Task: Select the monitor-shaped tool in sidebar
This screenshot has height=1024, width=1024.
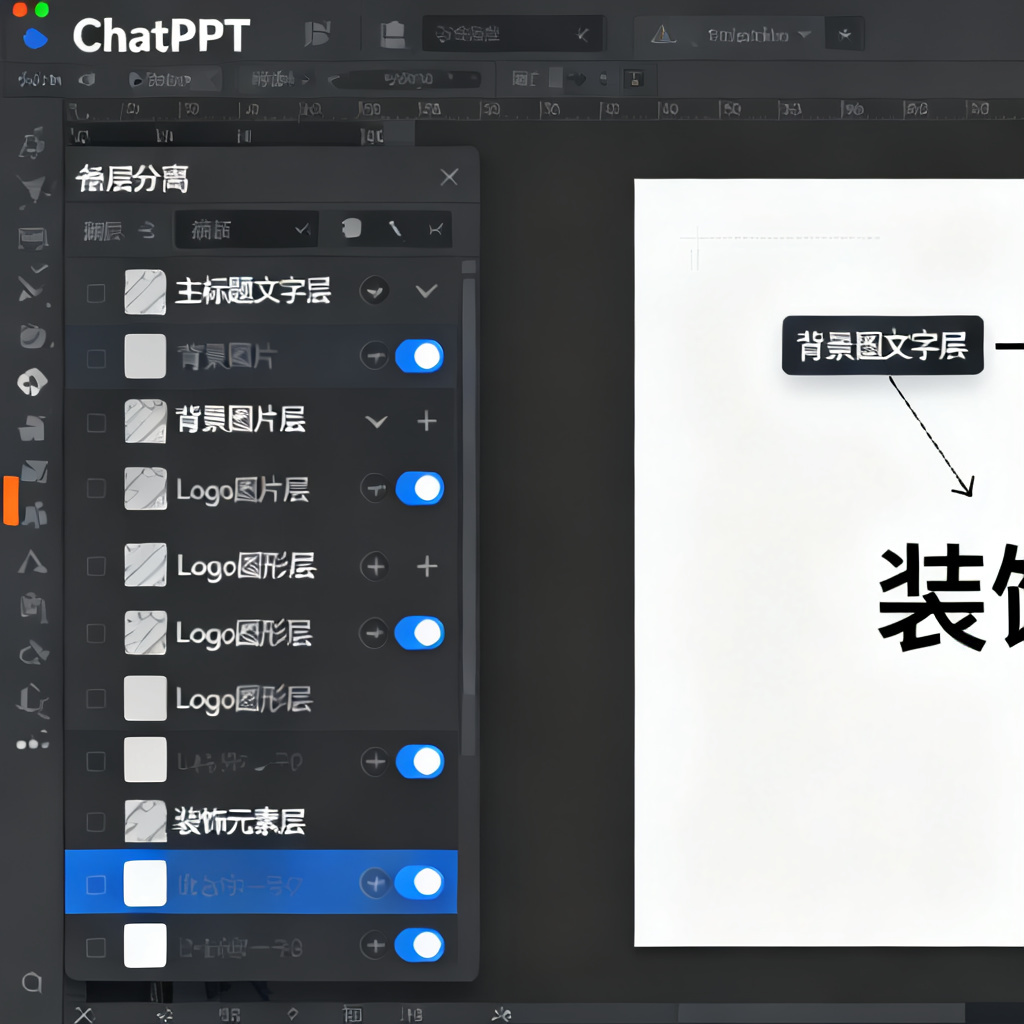Action: (33, 238)
